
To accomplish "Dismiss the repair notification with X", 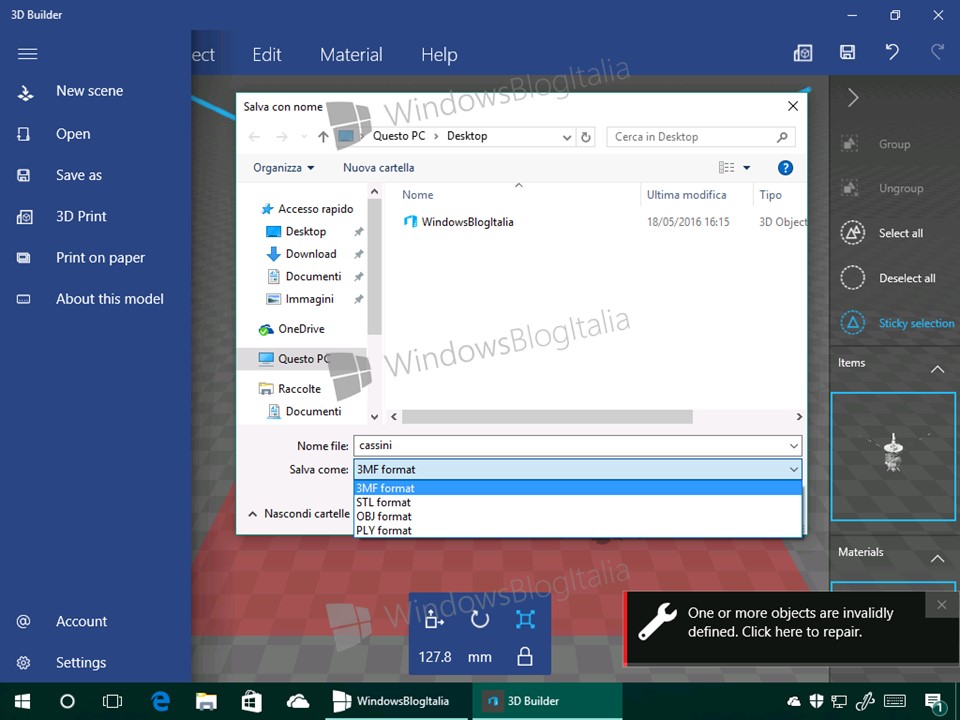I will coord(942,605).
